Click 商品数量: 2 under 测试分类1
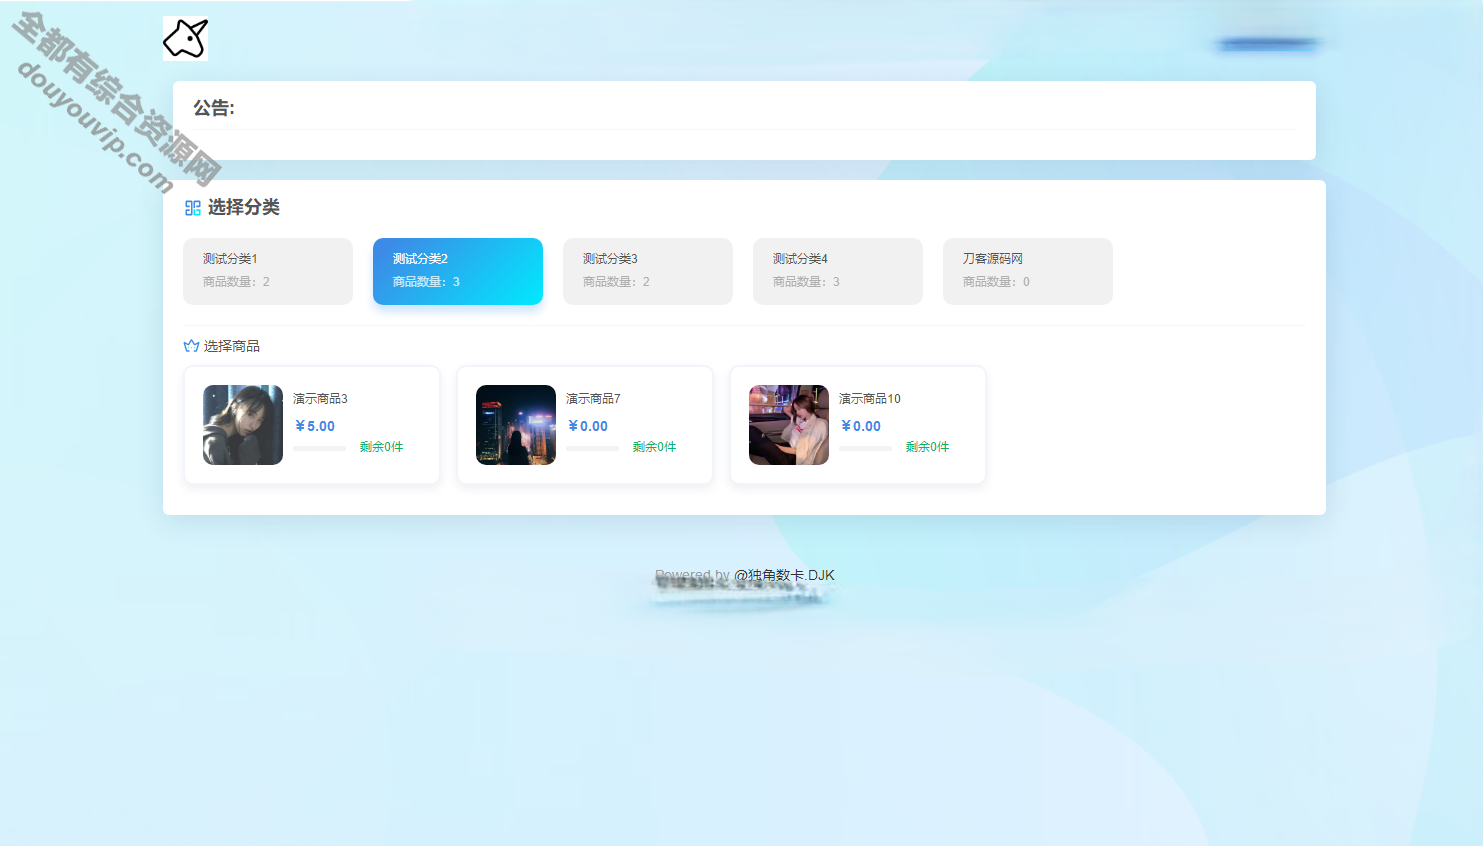The image size is (1483, 846). 236,282
